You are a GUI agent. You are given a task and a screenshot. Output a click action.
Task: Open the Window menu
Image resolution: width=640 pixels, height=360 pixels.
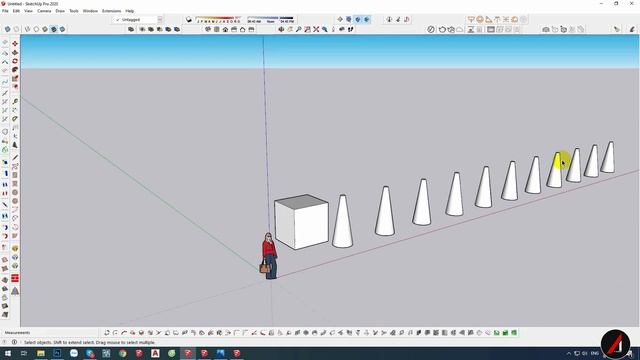coord(90,11)
